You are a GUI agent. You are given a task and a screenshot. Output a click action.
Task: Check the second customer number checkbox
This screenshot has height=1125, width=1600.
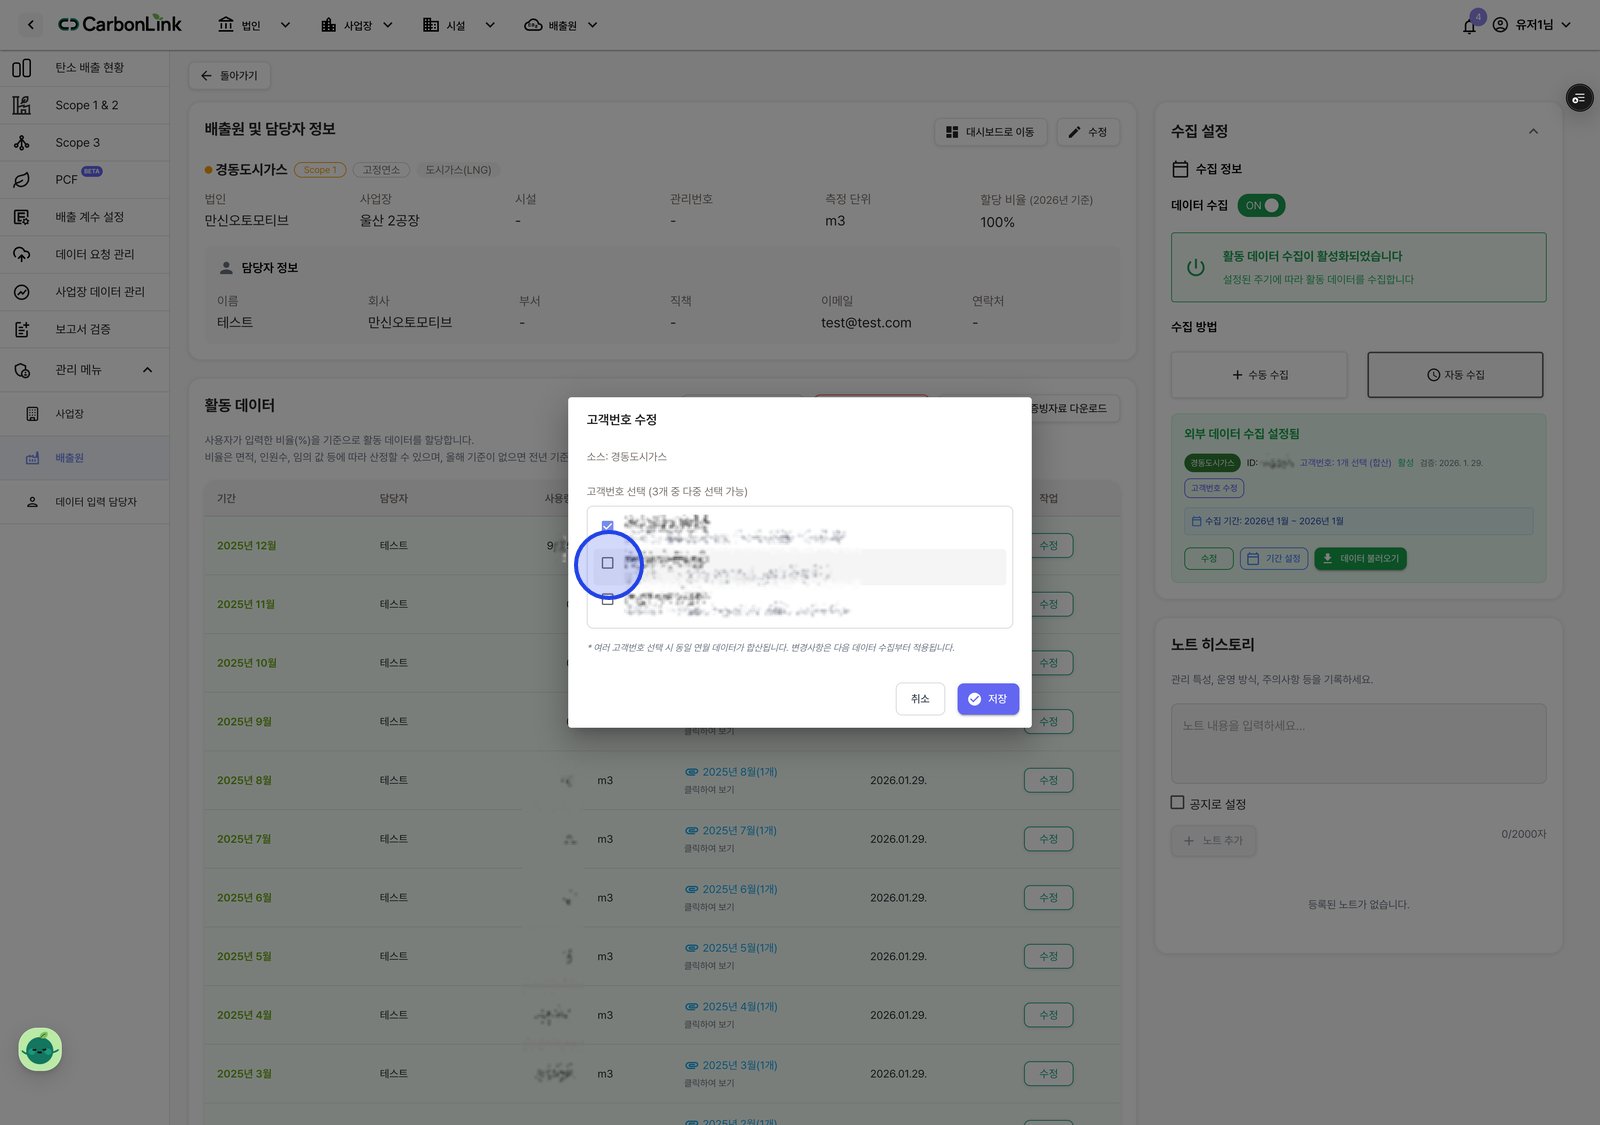607,563
